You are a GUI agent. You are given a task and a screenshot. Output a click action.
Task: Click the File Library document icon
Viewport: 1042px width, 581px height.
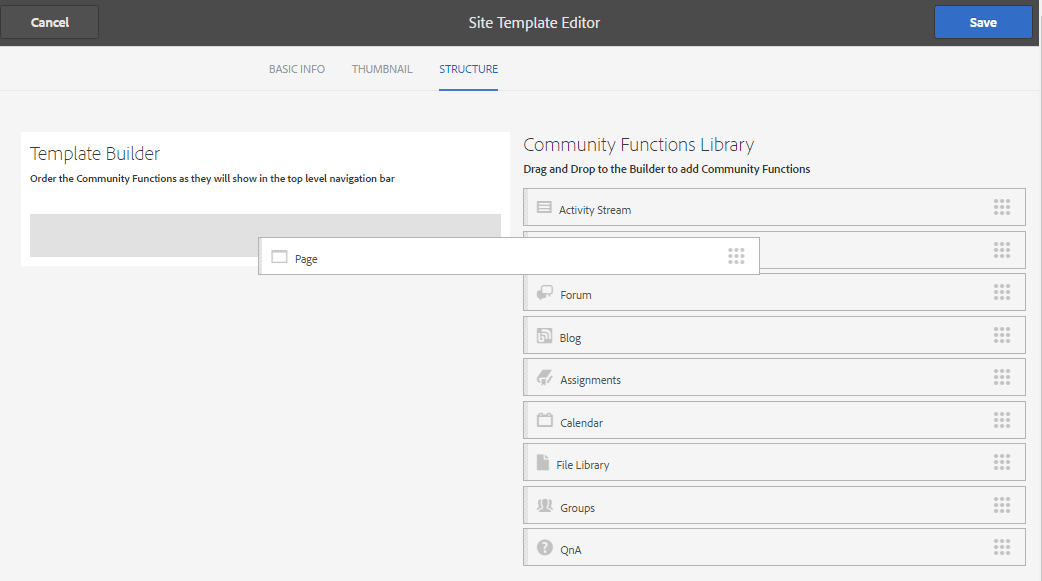[543, 463]
